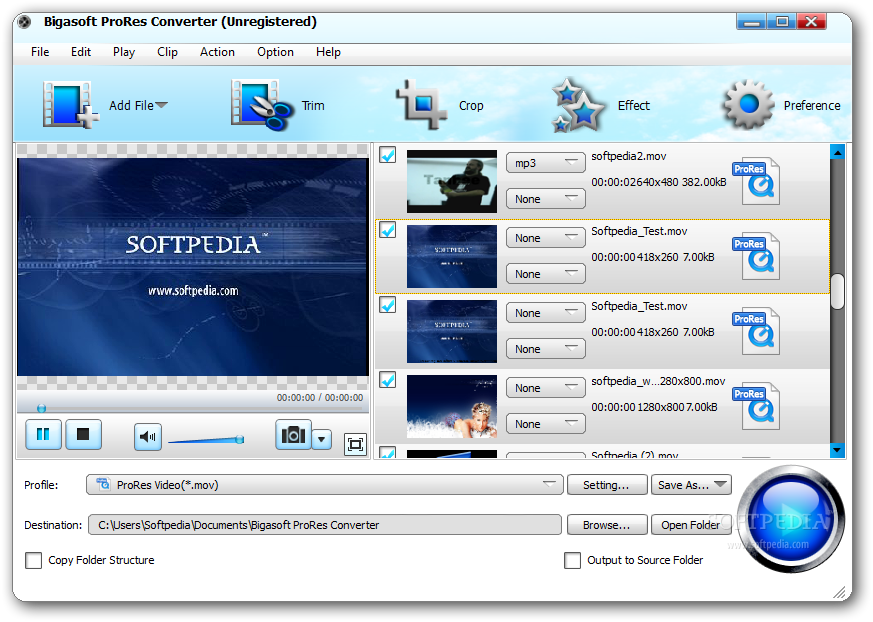Screen dimensions: 873x622
Task: Click the Destination path field
Action: tap(325, 525)
